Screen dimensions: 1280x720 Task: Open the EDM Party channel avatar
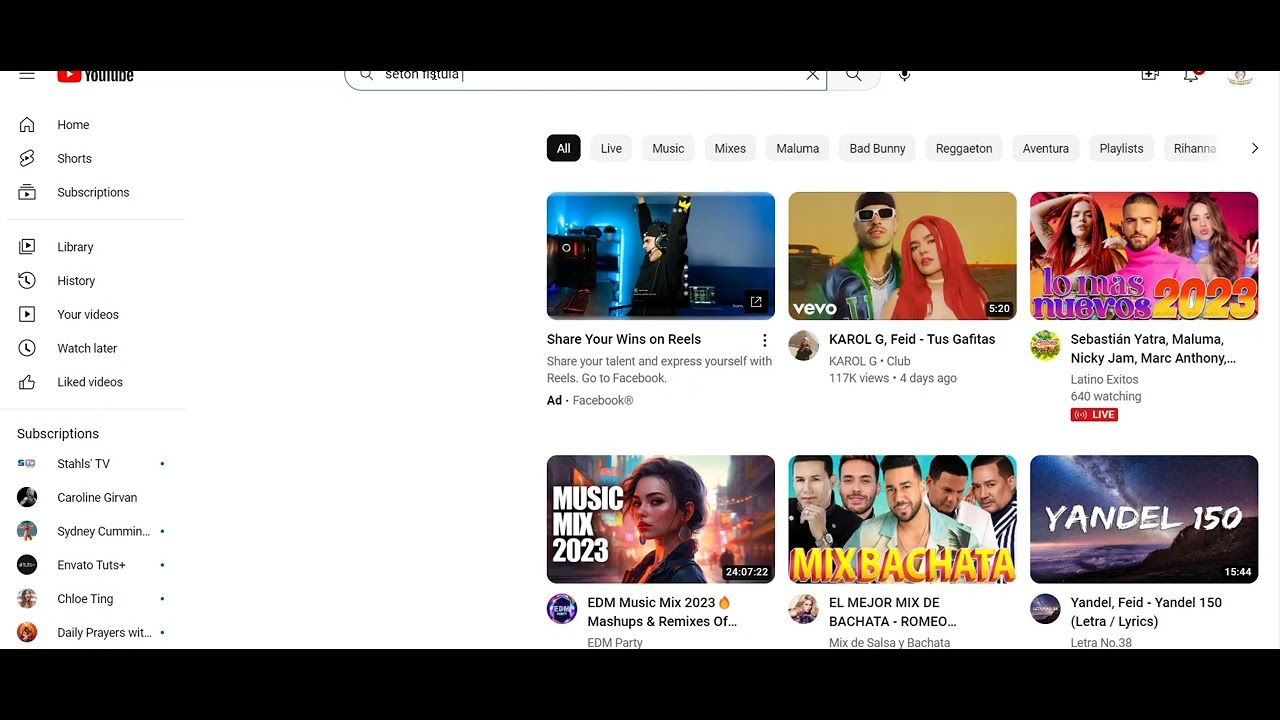[562, 609]
